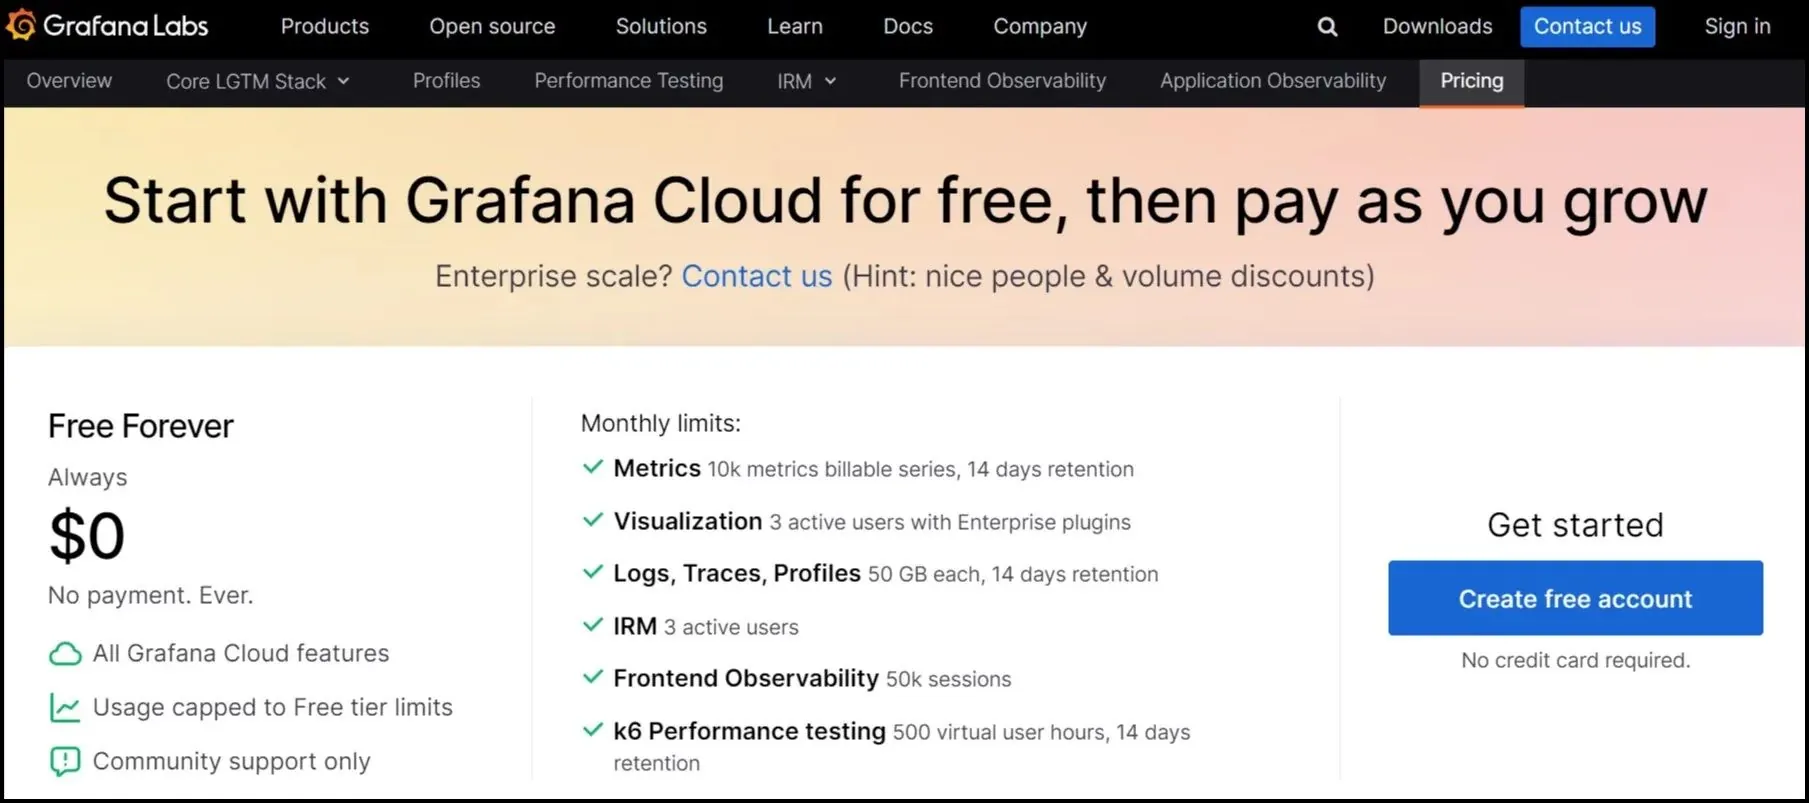Viewport: 1809px width, 803px height.
Task: Click the cloud icon beside All Grafana Cloud features
Action: coord(65,654)
